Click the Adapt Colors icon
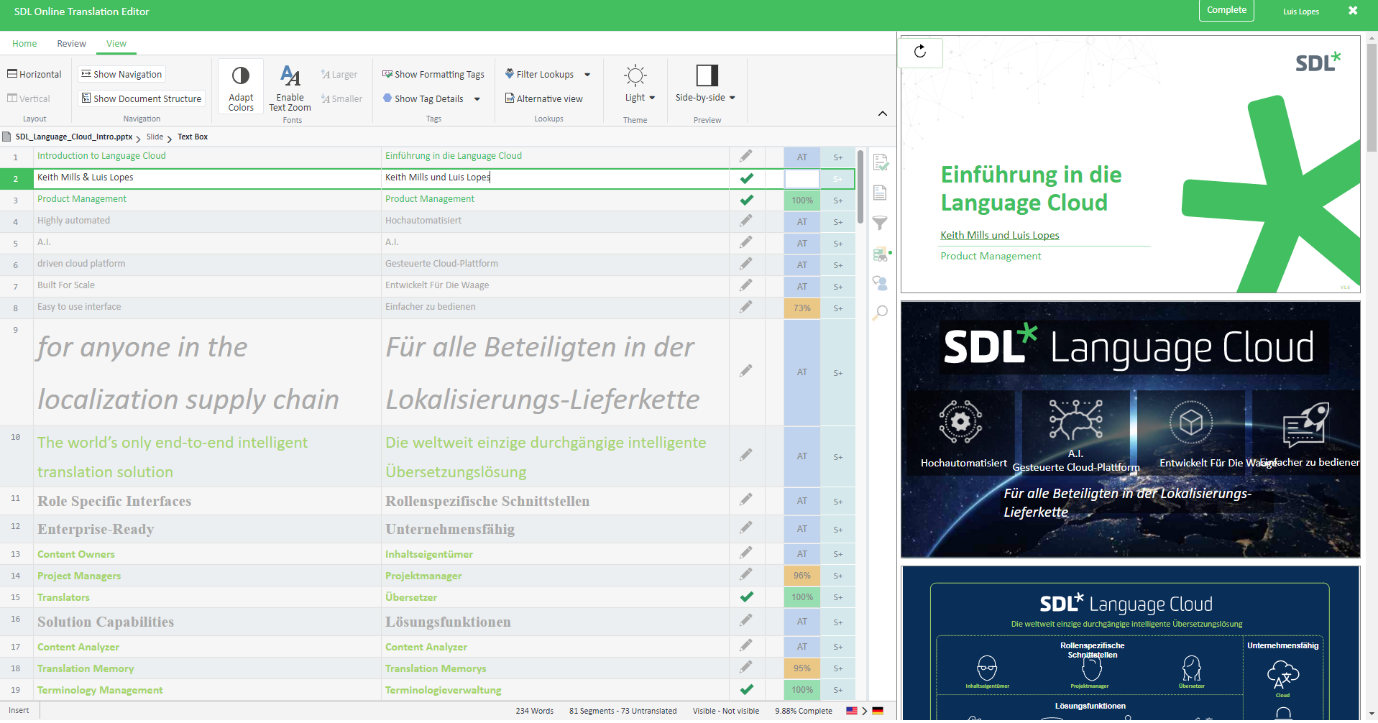The height and width of the screenshot is (723, 1378). pyautogui.click(x=241, y=76)
